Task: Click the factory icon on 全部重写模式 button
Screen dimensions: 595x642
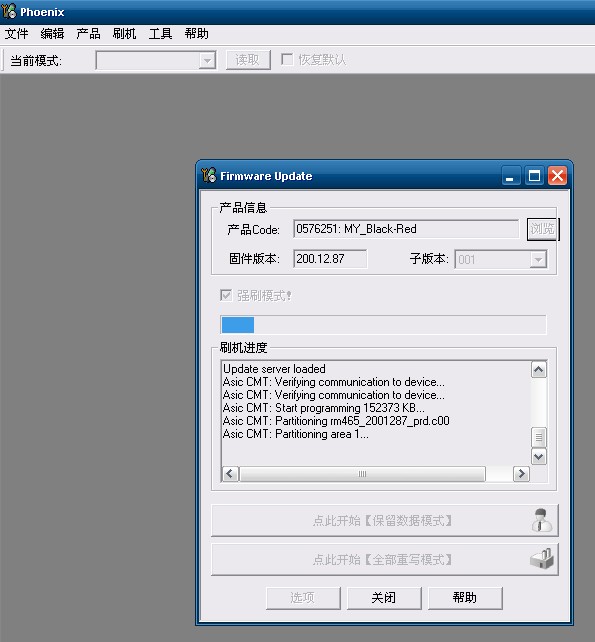Action: click(x=541, y=559)
